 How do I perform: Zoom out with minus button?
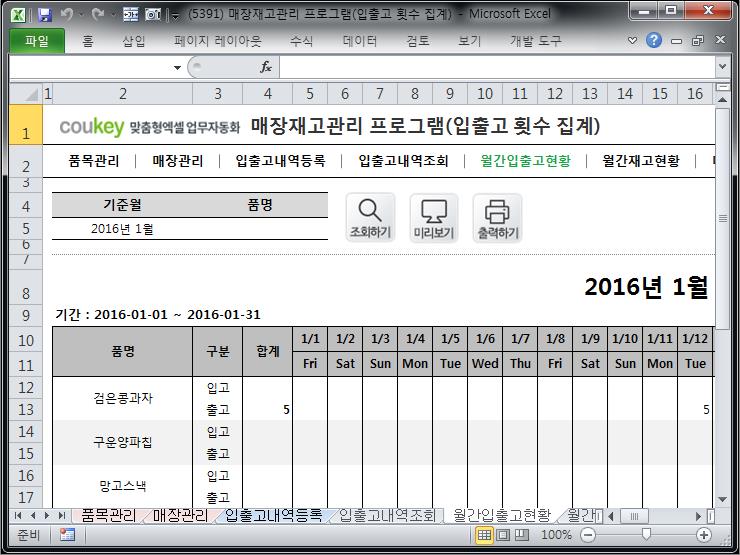[x=588, y=535]
